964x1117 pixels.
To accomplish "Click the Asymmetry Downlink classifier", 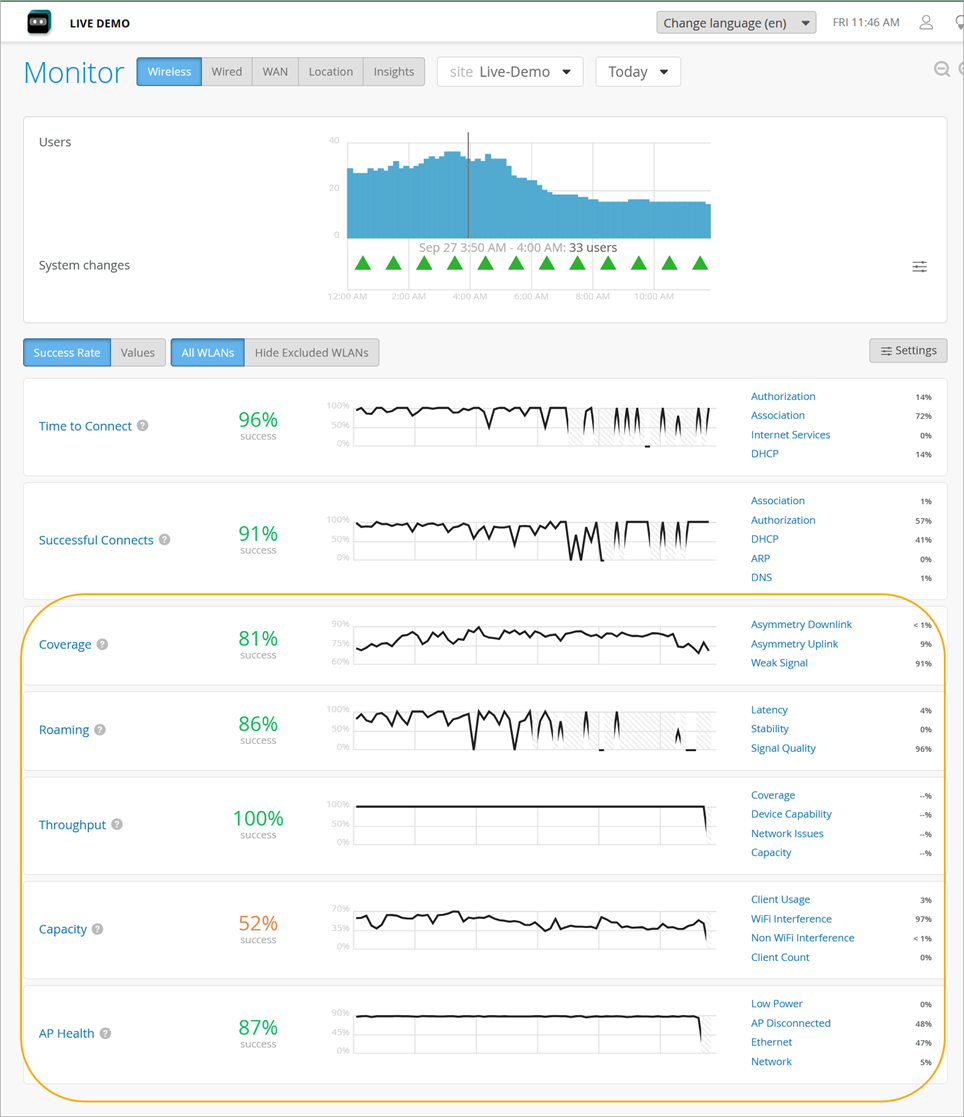I will pyautogui.click(x=801, y=625).
